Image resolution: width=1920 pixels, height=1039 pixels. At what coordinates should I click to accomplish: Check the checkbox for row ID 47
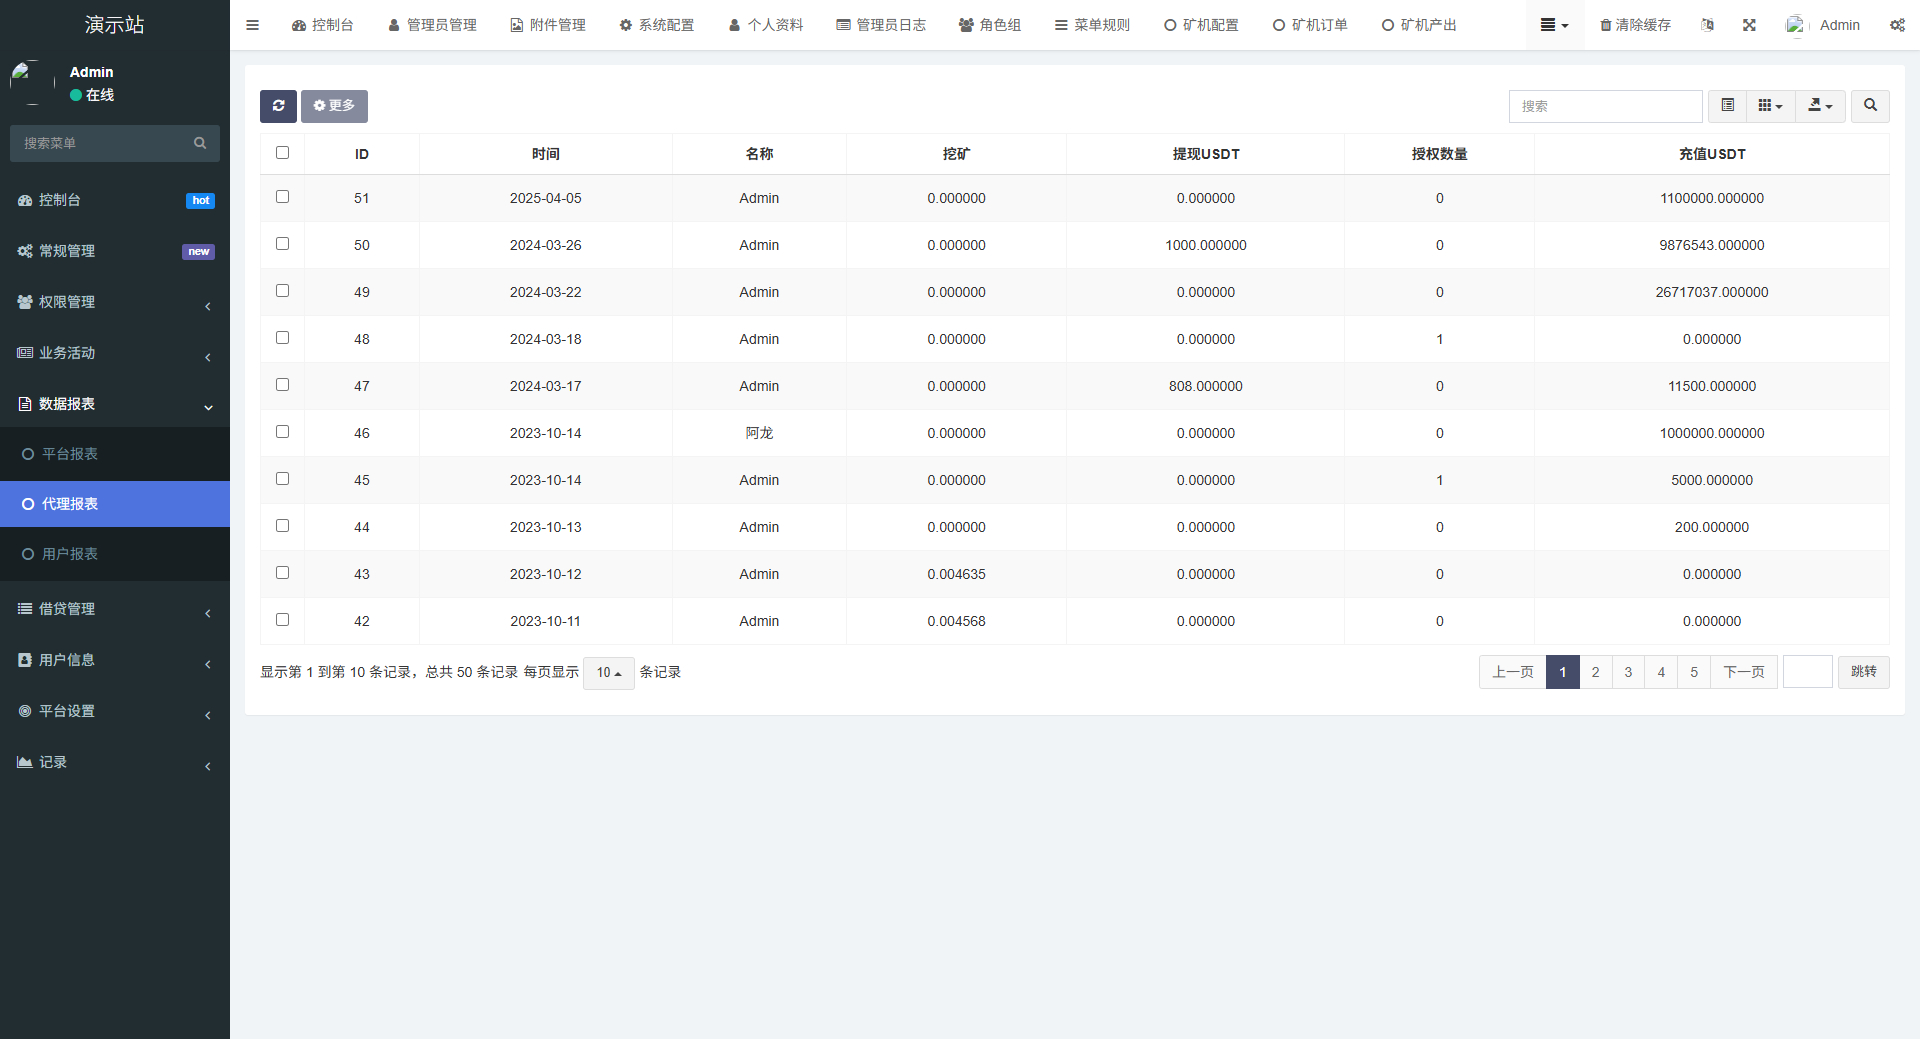pyautogui.click(x=282, y=384)
